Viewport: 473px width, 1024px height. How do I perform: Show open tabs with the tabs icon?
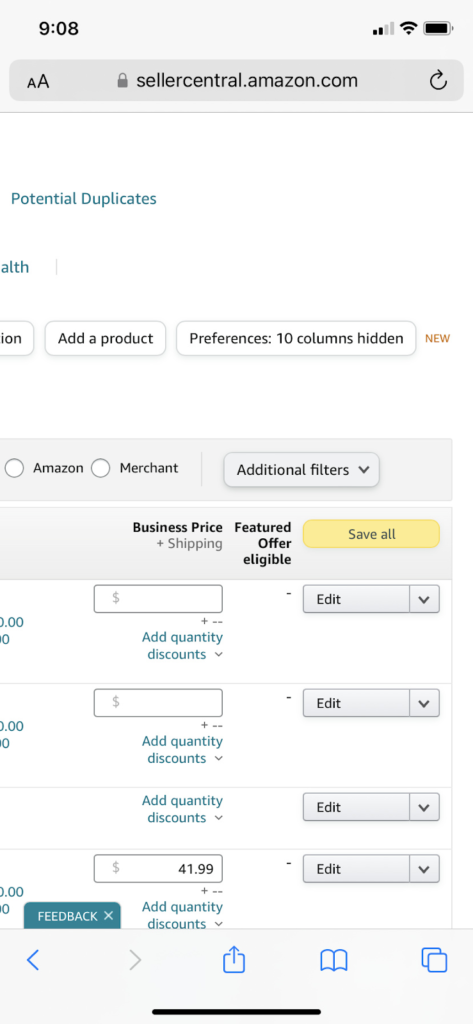(434, 959)
